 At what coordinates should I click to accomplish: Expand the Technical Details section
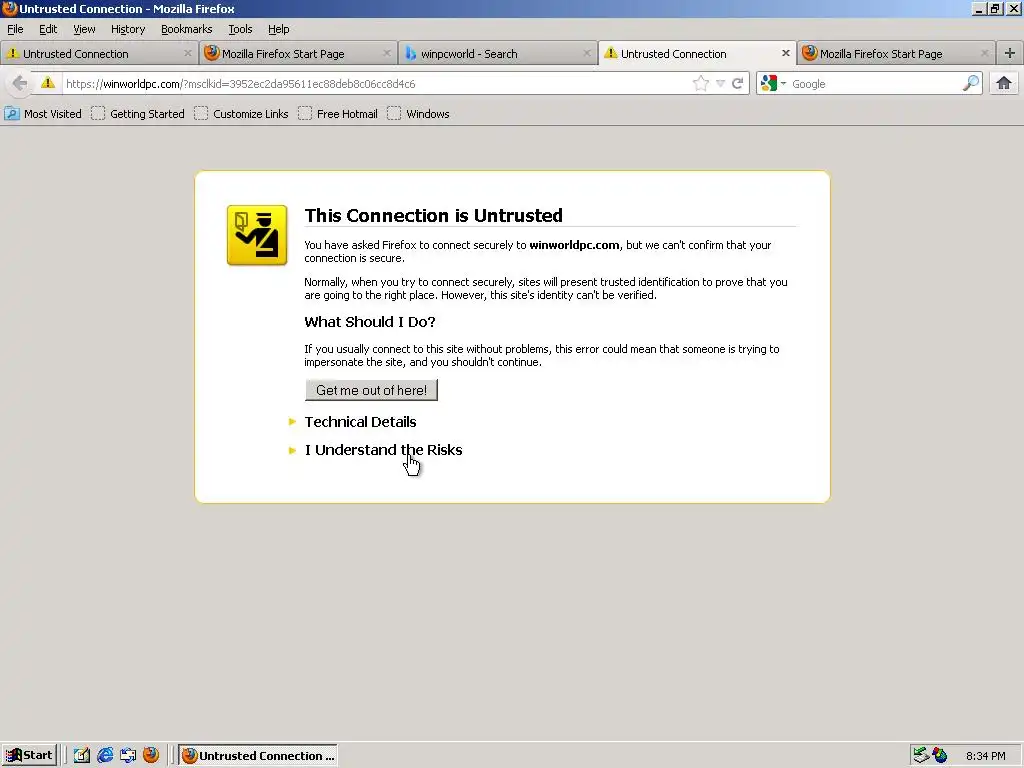coord(360,422)
